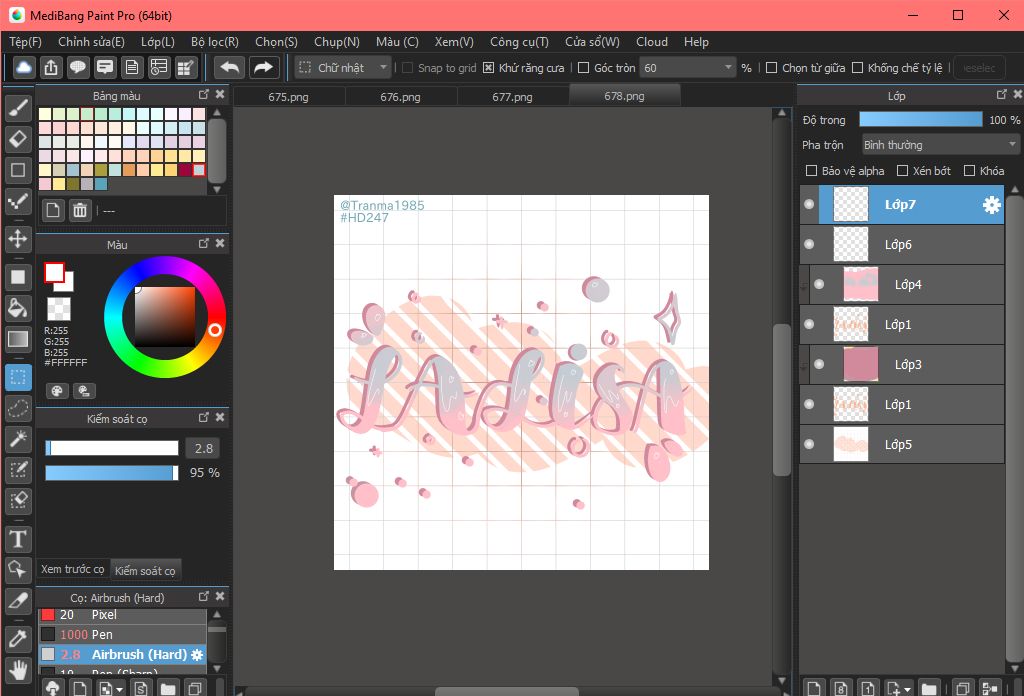Click the Redo arrow icon
Viewport: 1024px width, 696px height.
[x=263, y=67]
